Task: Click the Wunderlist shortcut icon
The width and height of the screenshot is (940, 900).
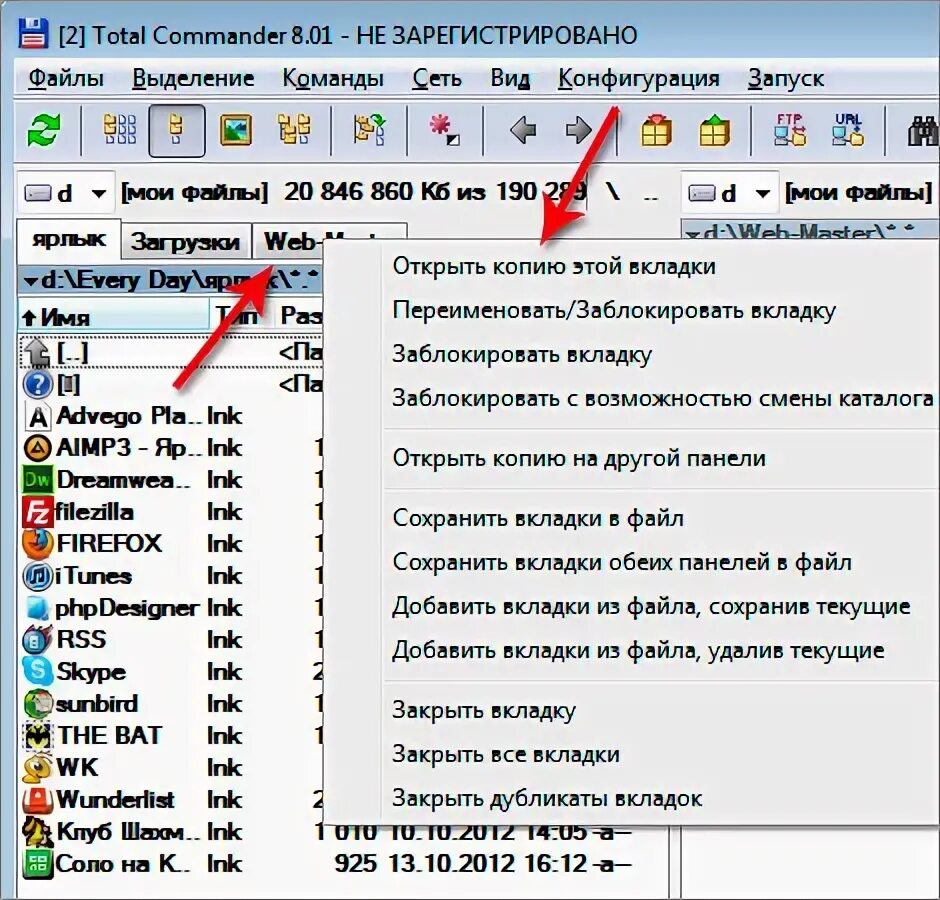Action: pyautogui.click(x=37, y=800)
